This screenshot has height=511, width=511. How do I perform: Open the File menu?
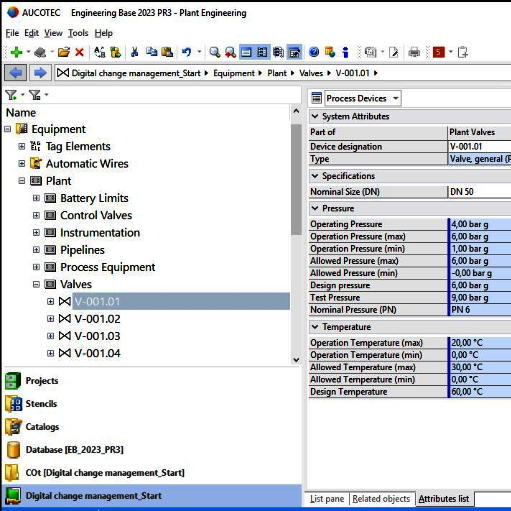(x=12, y=33)
